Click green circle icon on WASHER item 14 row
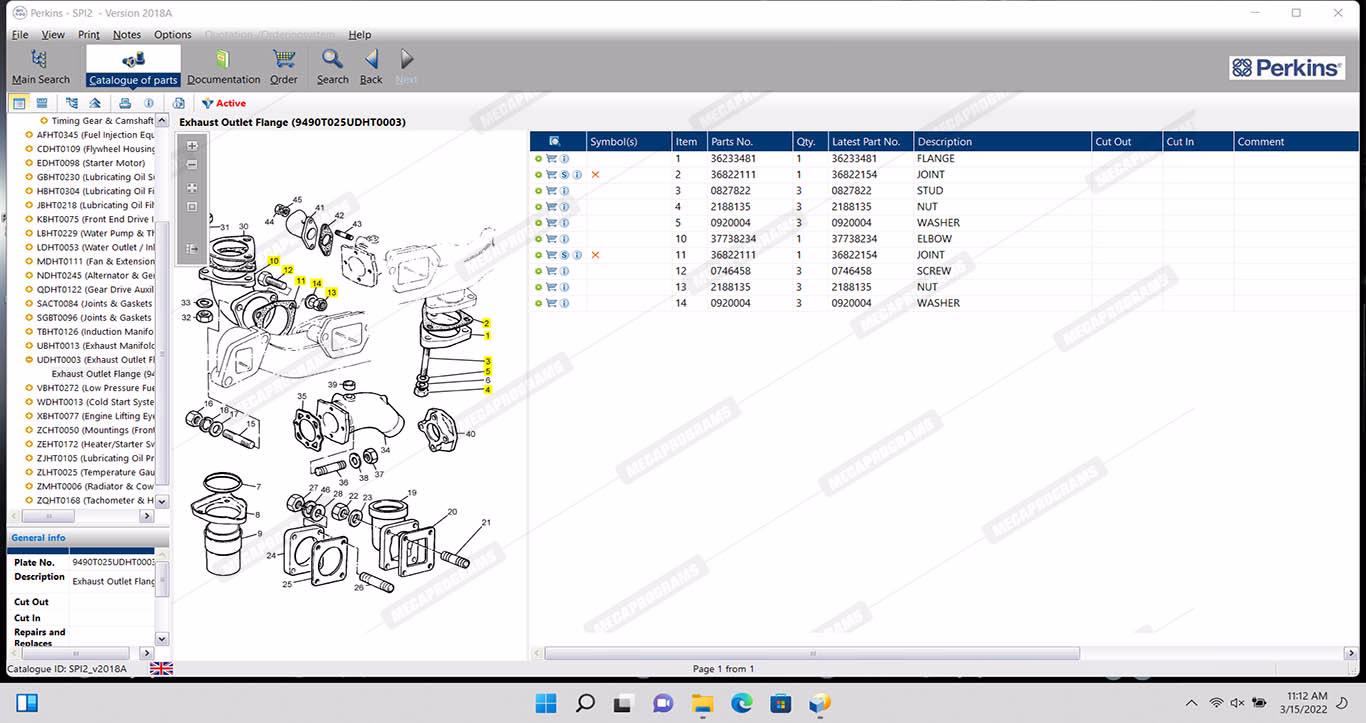This screenshot has height=723, width=1366. 538,303
